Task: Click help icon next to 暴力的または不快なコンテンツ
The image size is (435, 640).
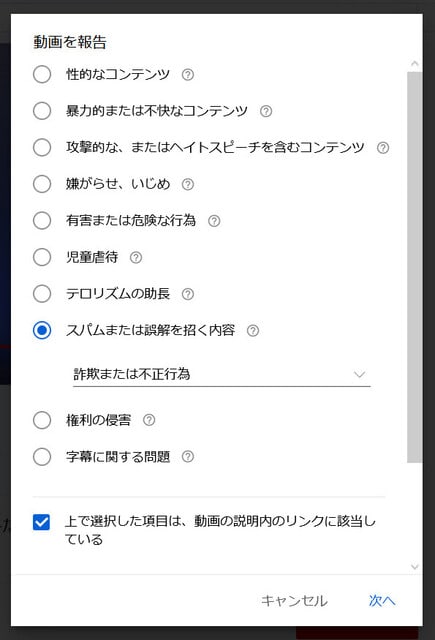Action: click(266, 111)
